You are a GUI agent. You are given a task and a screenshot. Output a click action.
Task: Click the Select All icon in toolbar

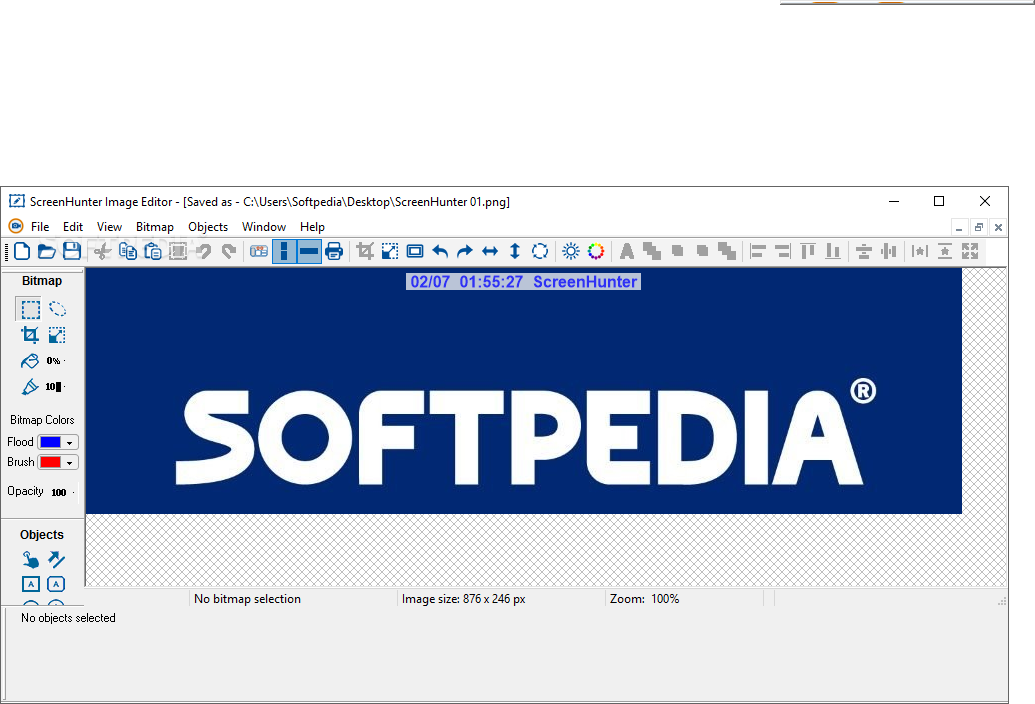pos(178,251)
